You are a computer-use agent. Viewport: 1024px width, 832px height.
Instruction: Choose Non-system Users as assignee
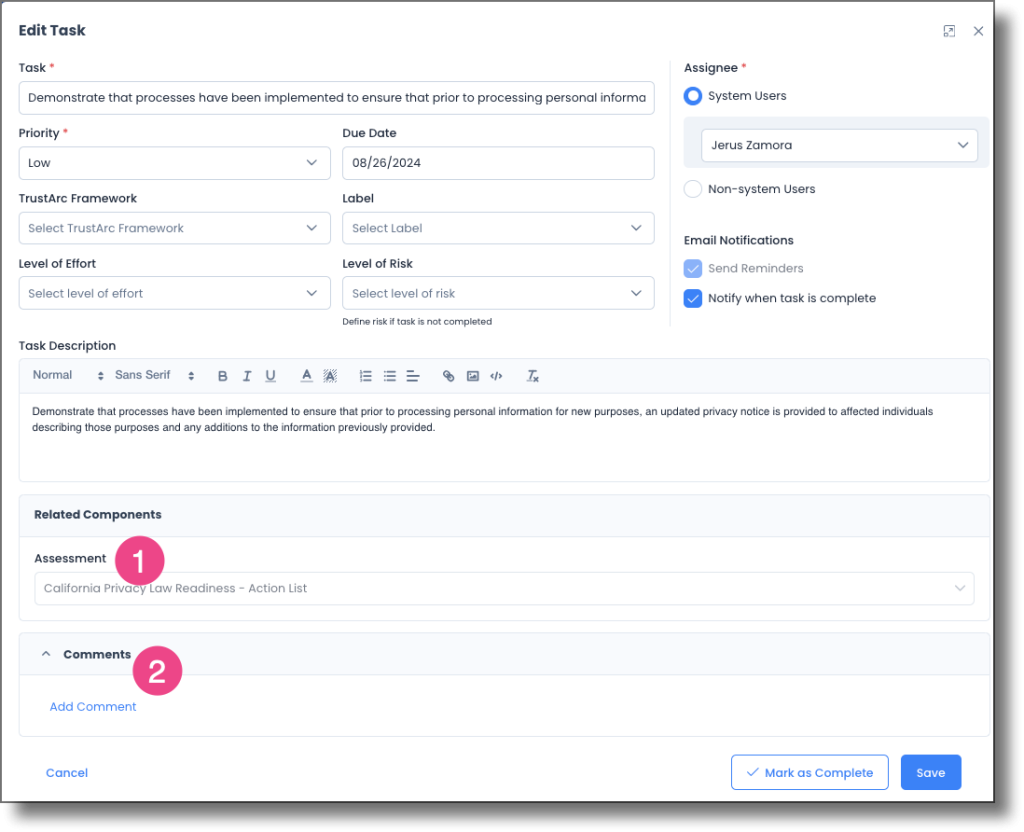point(693,189)
